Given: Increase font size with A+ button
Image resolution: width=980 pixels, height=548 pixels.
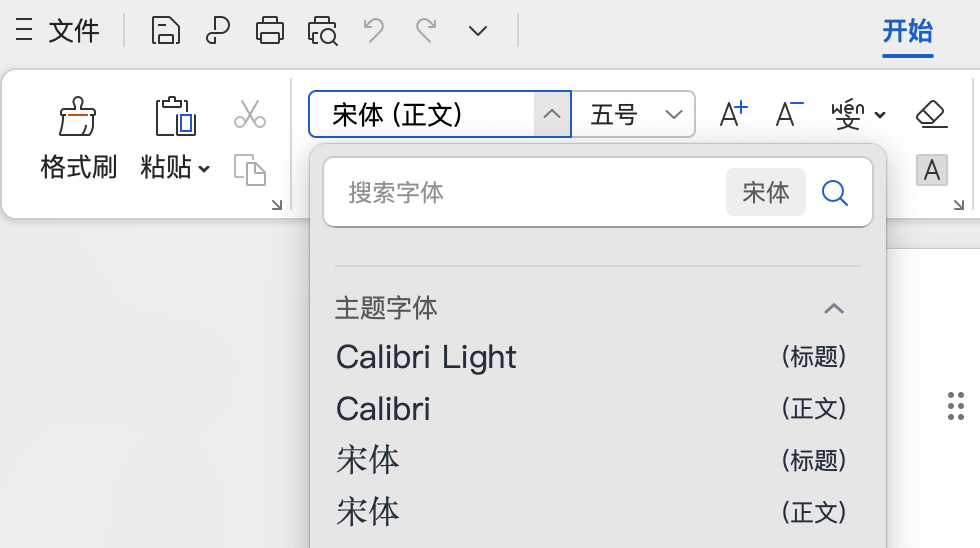Looking at the screenshot, I should click(x=734, y=114).
